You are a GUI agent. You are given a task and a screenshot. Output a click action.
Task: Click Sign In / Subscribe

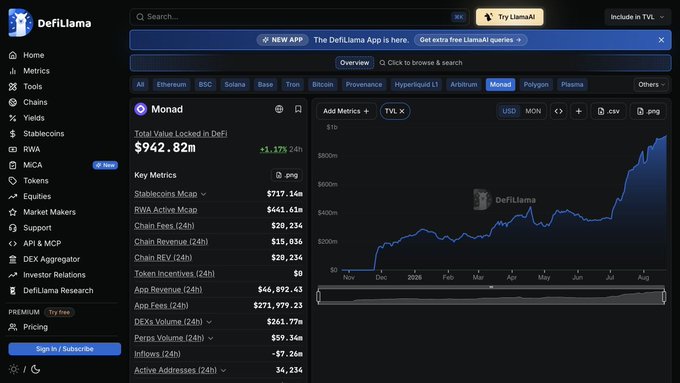tap(65, 349)
